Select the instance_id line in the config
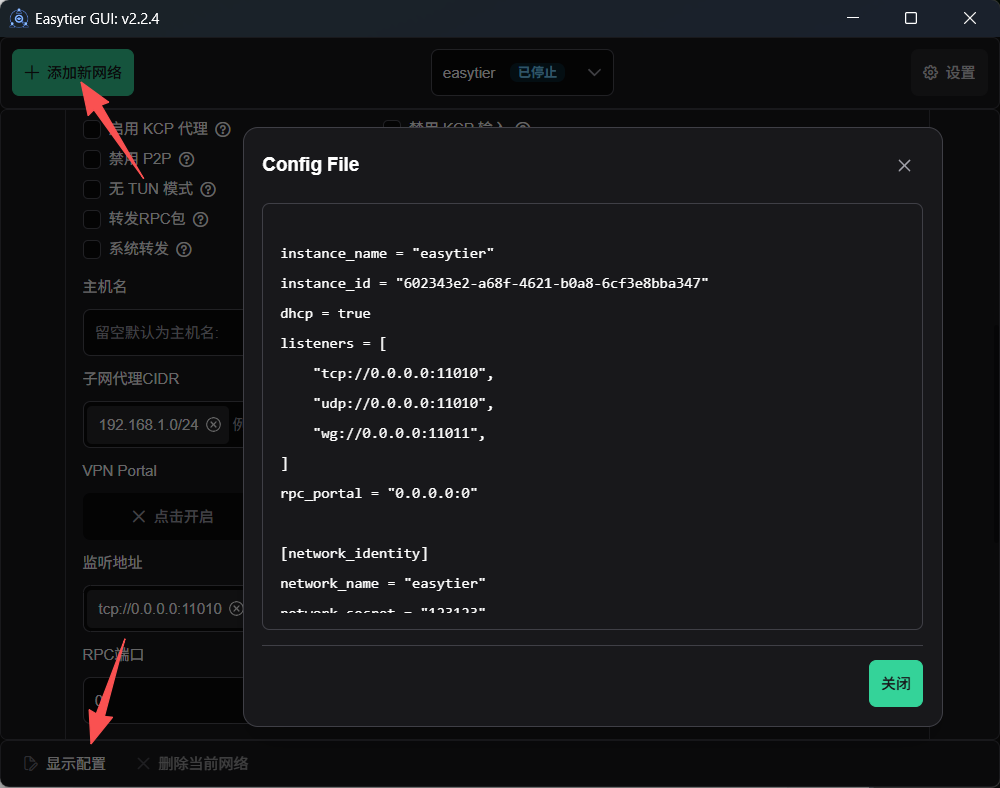 tap(494, 283)
